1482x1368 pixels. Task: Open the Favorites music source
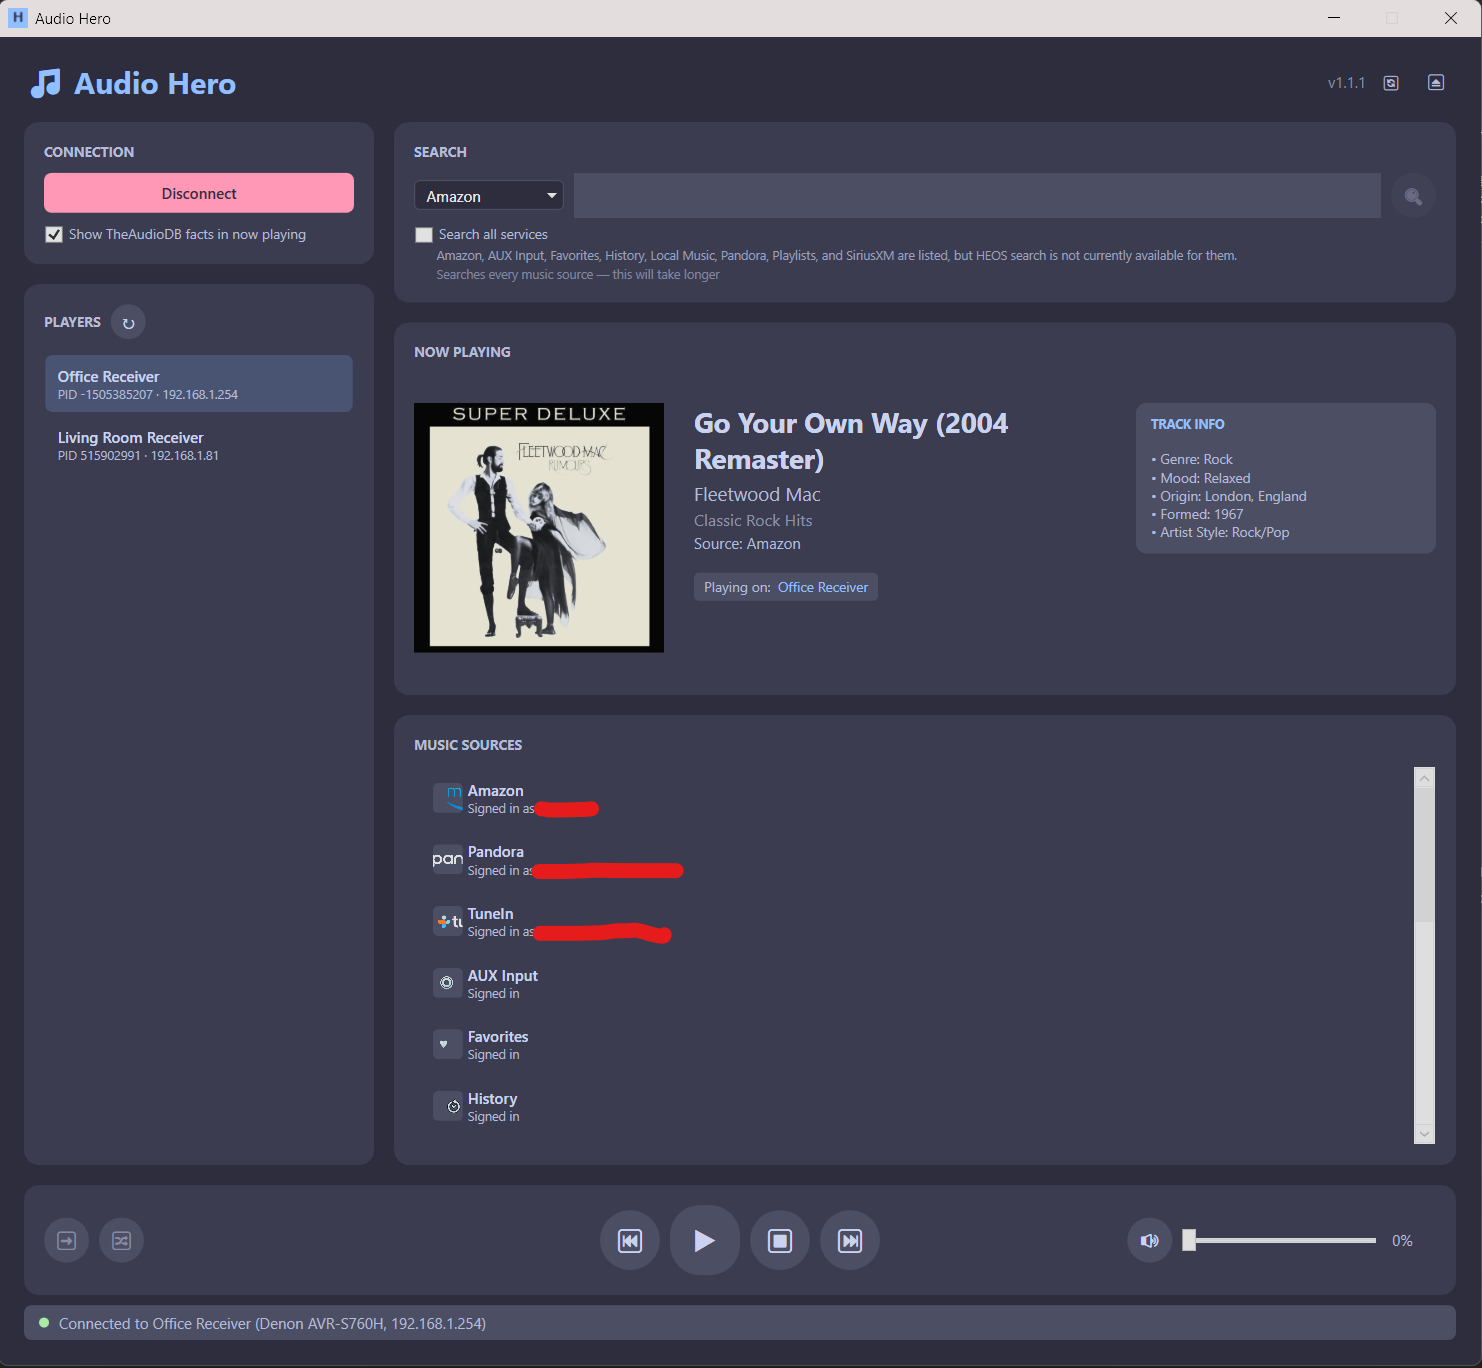(497, 1044)
